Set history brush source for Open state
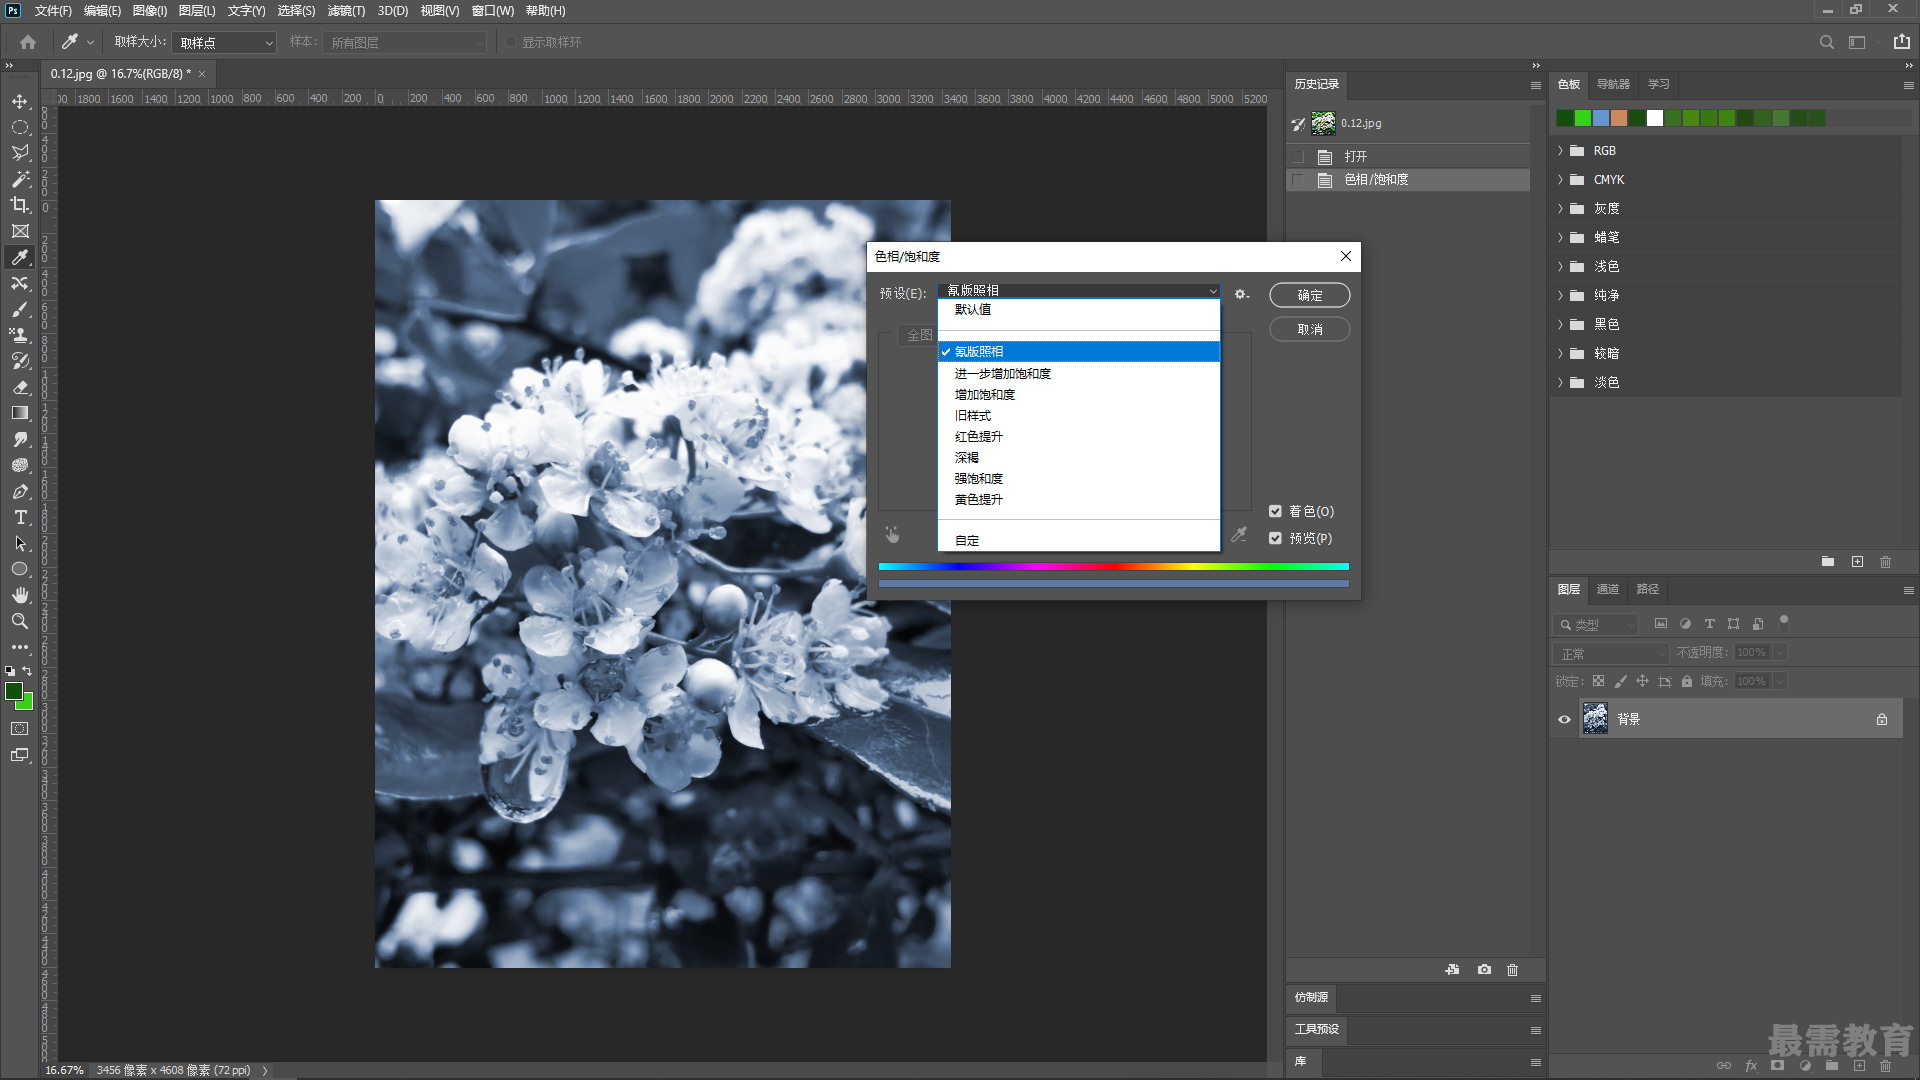 tap(1298, 157)
